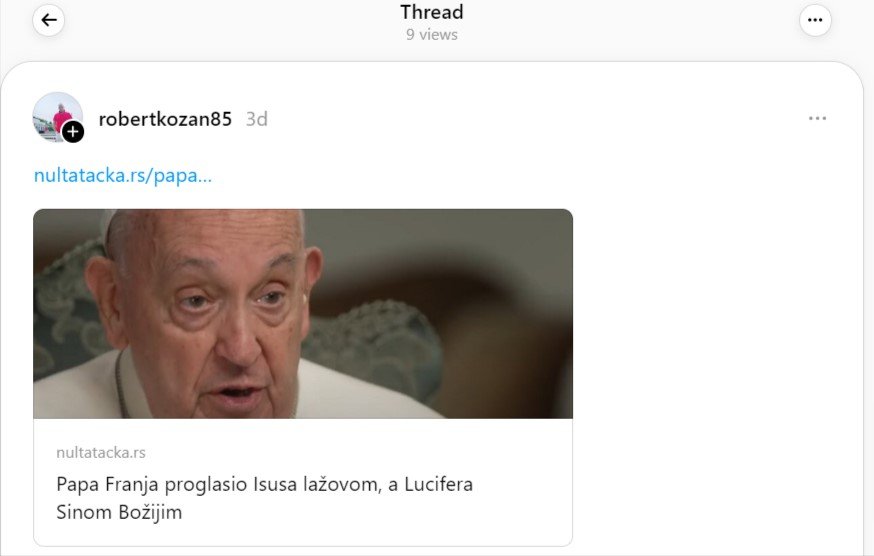Follow robertkozan85 via the plus badge

tap(73, 132)
